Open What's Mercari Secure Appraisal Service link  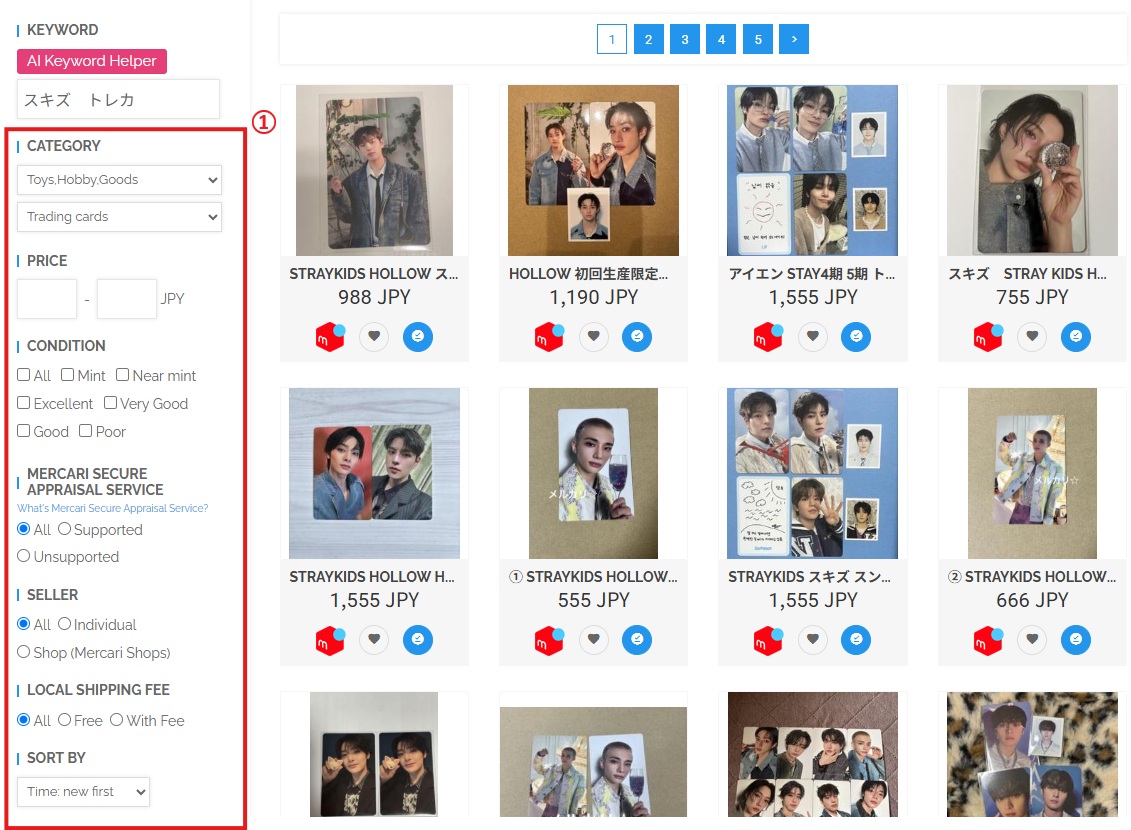[x=112, y=508]
